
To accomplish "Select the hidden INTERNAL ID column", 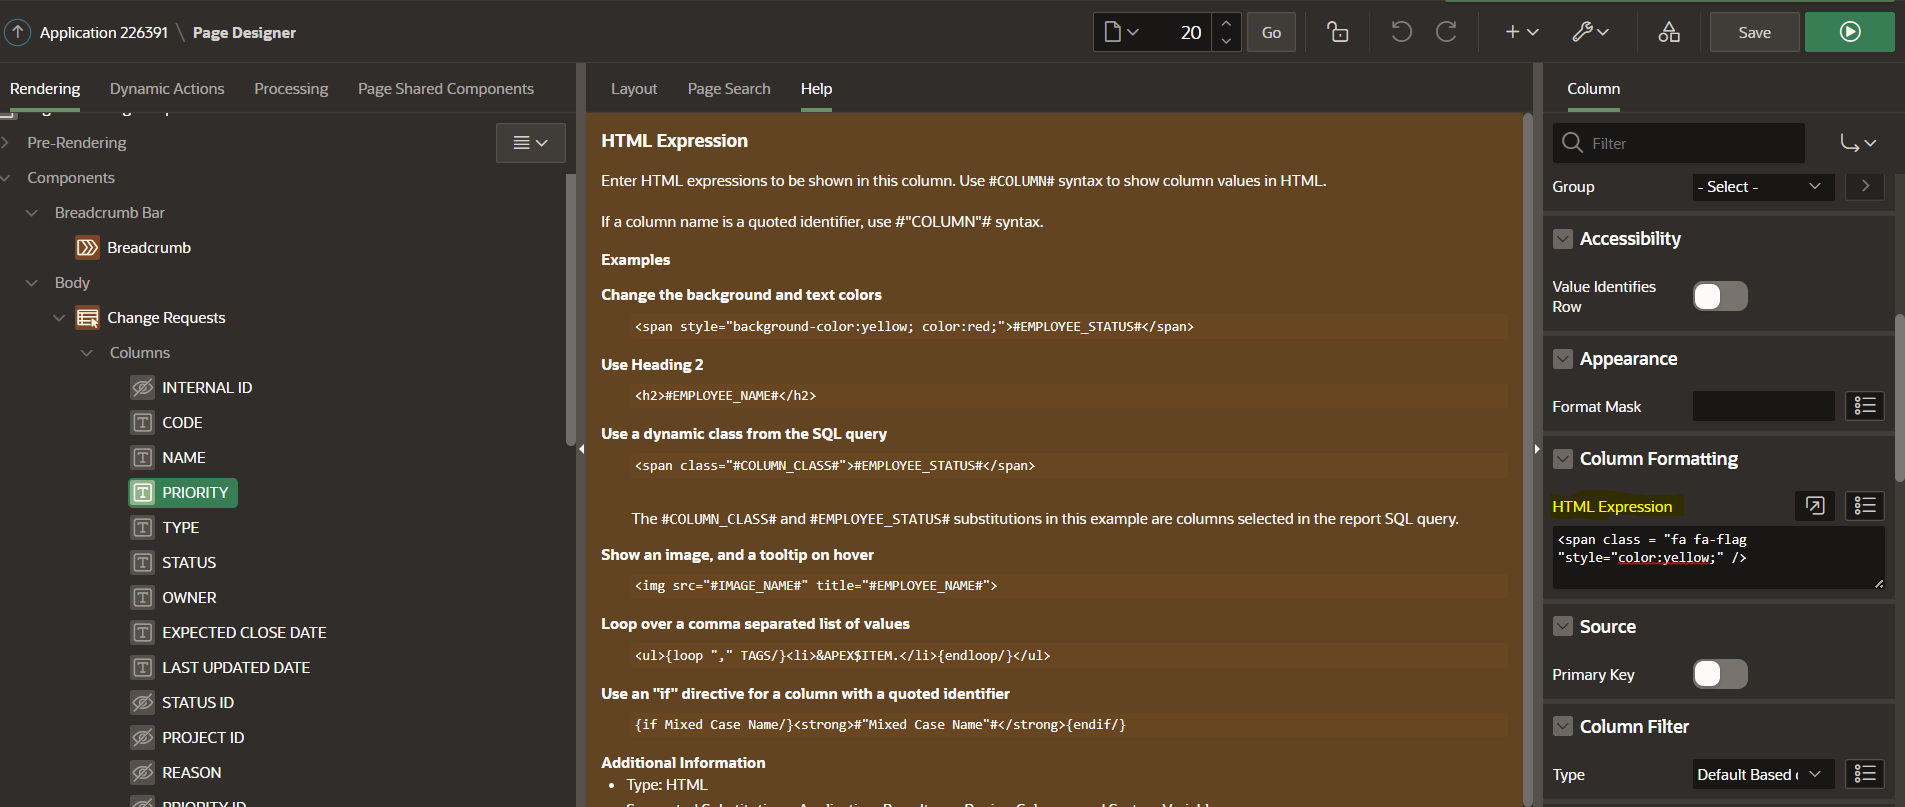I will (207, 388).
